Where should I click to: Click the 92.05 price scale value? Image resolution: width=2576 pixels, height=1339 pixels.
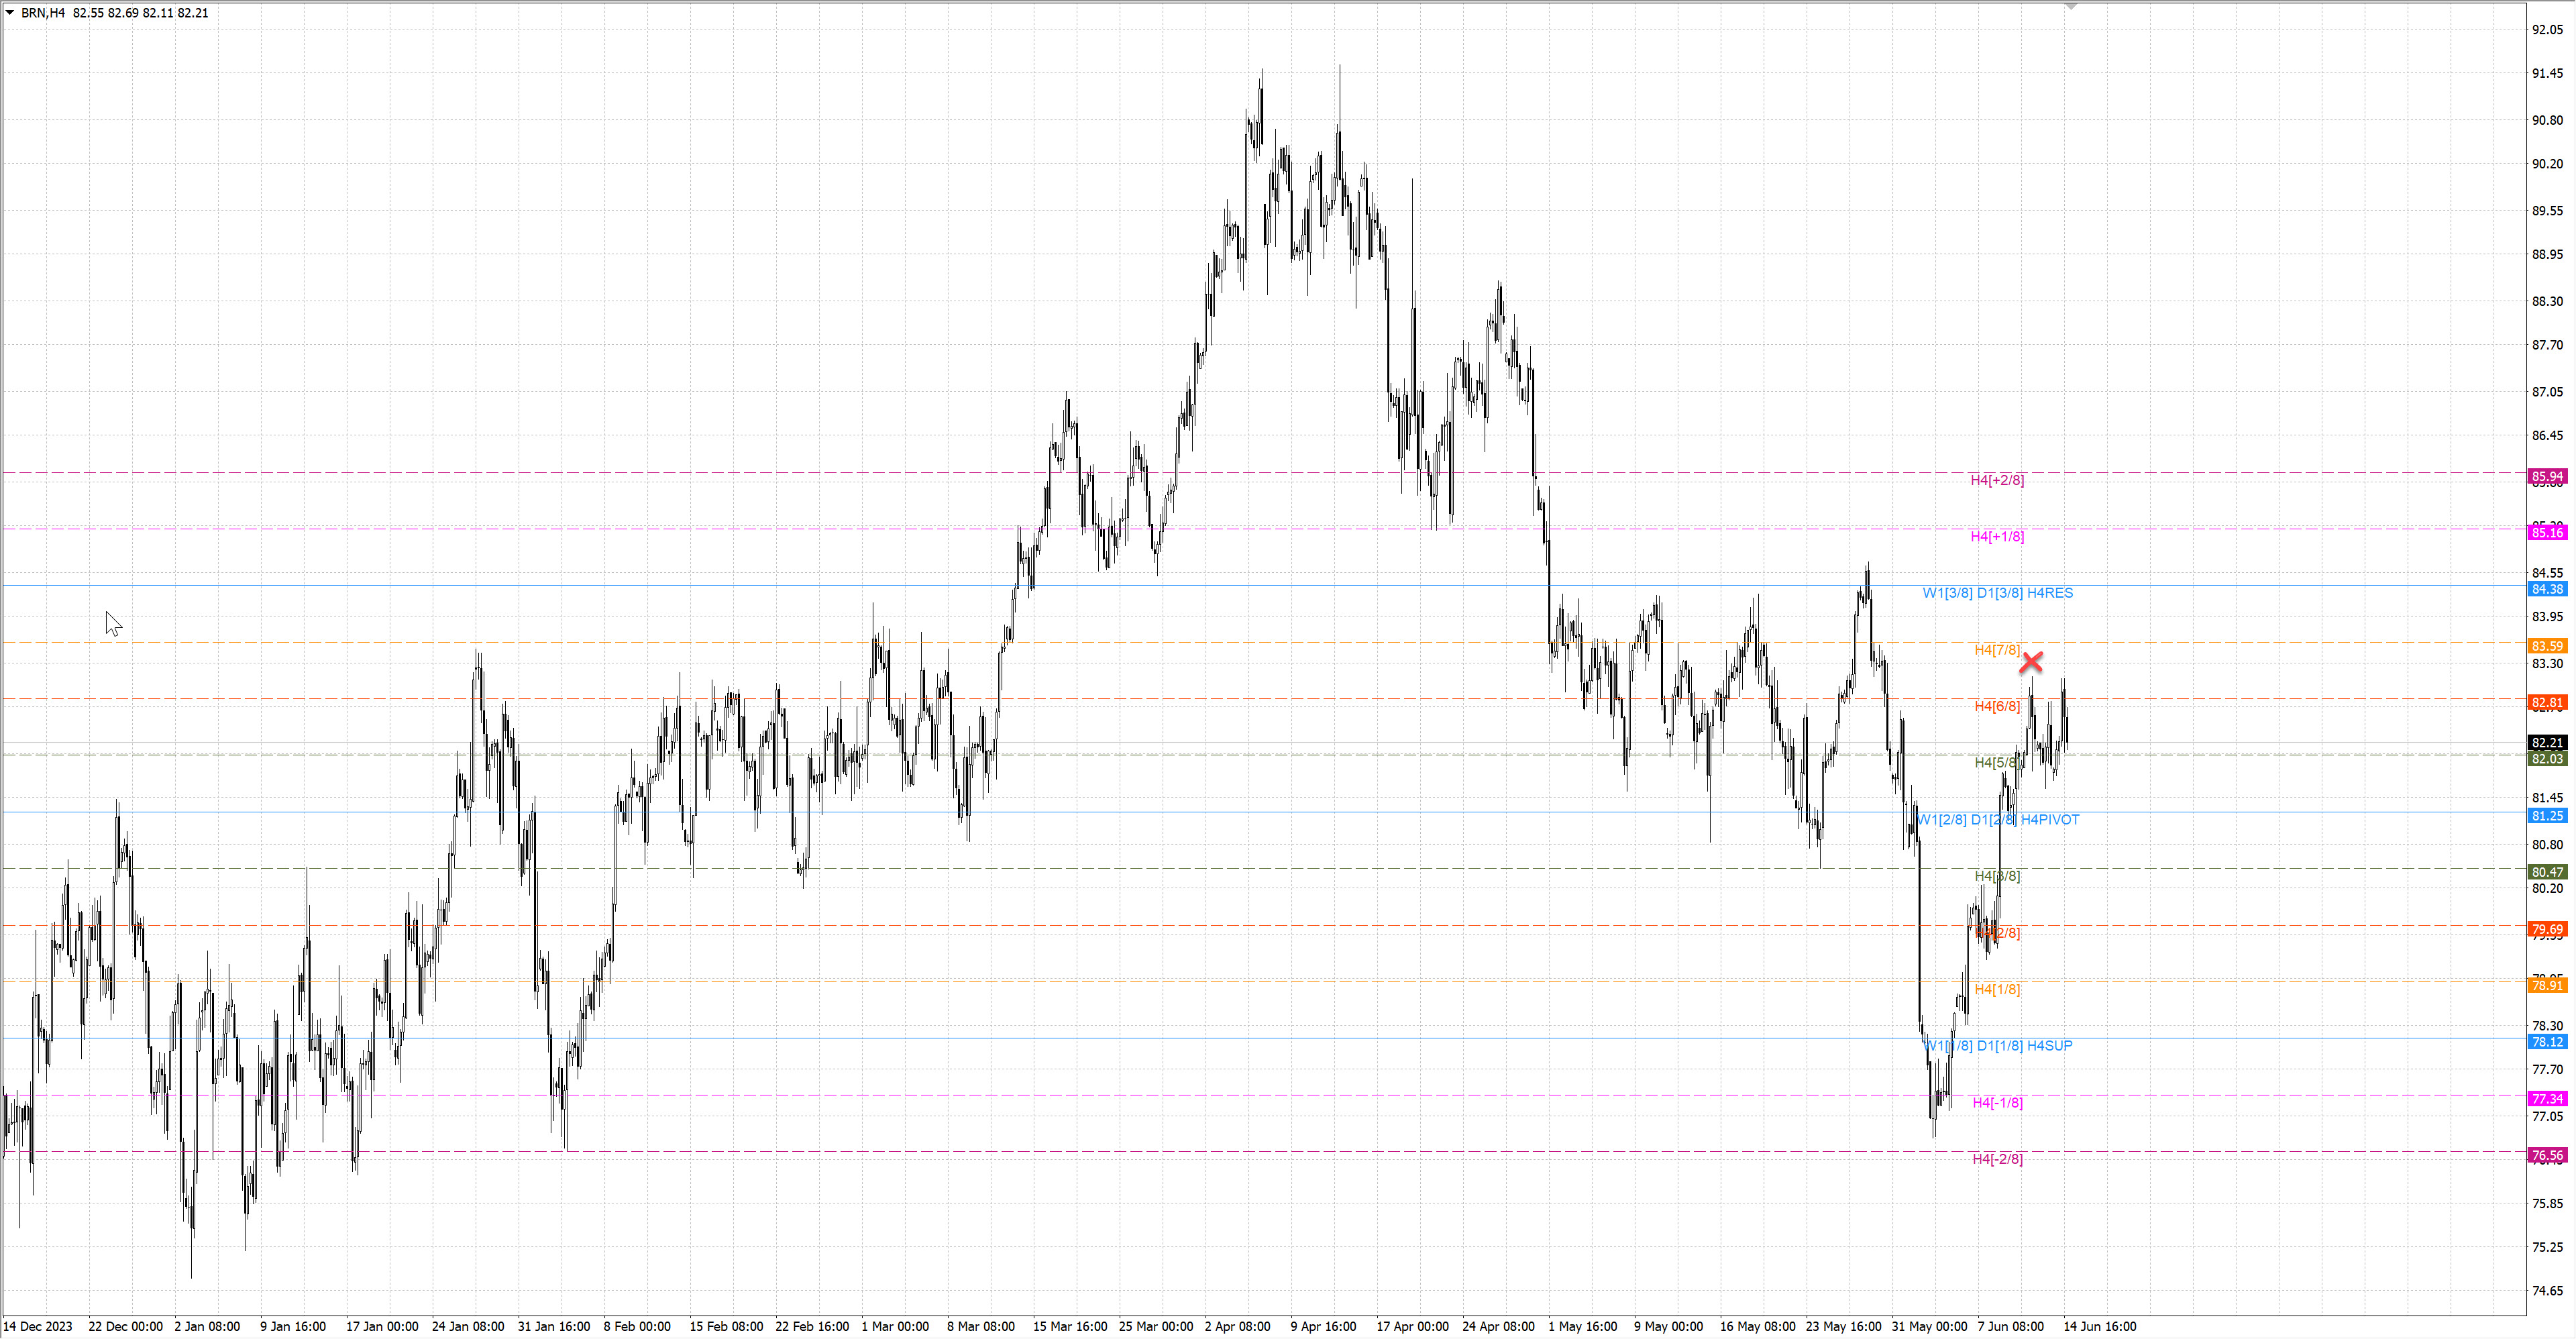pos(2547,30)
